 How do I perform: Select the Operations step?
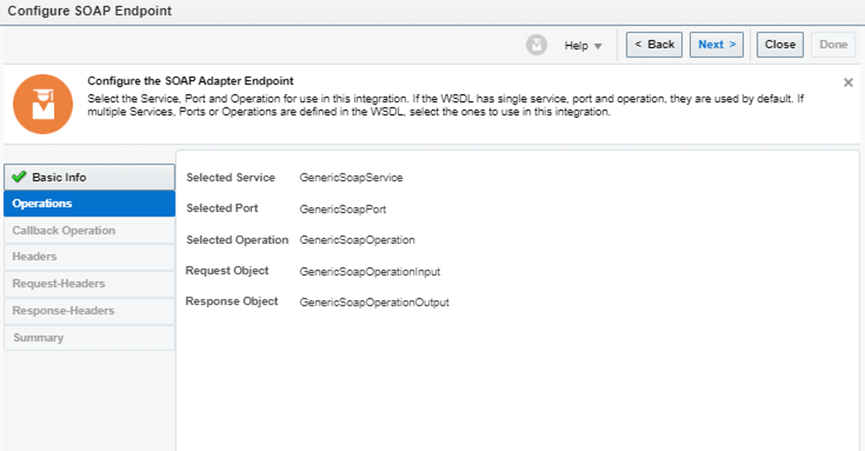click(x=89, y=203)
